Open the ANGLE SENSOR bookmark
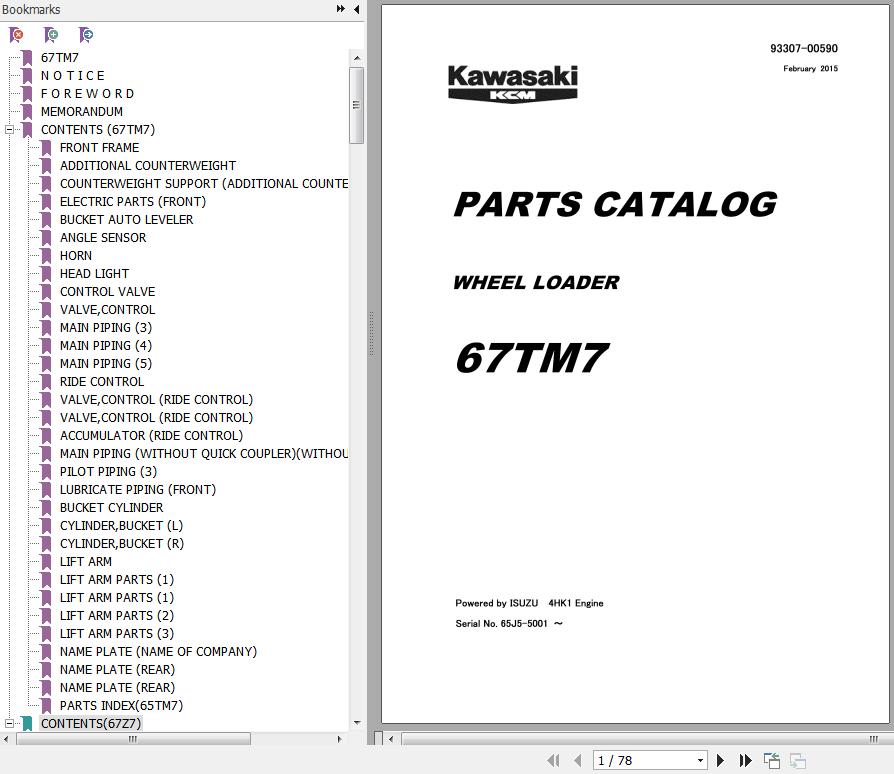Screen dimensions: 894x774 click(103, 238)
